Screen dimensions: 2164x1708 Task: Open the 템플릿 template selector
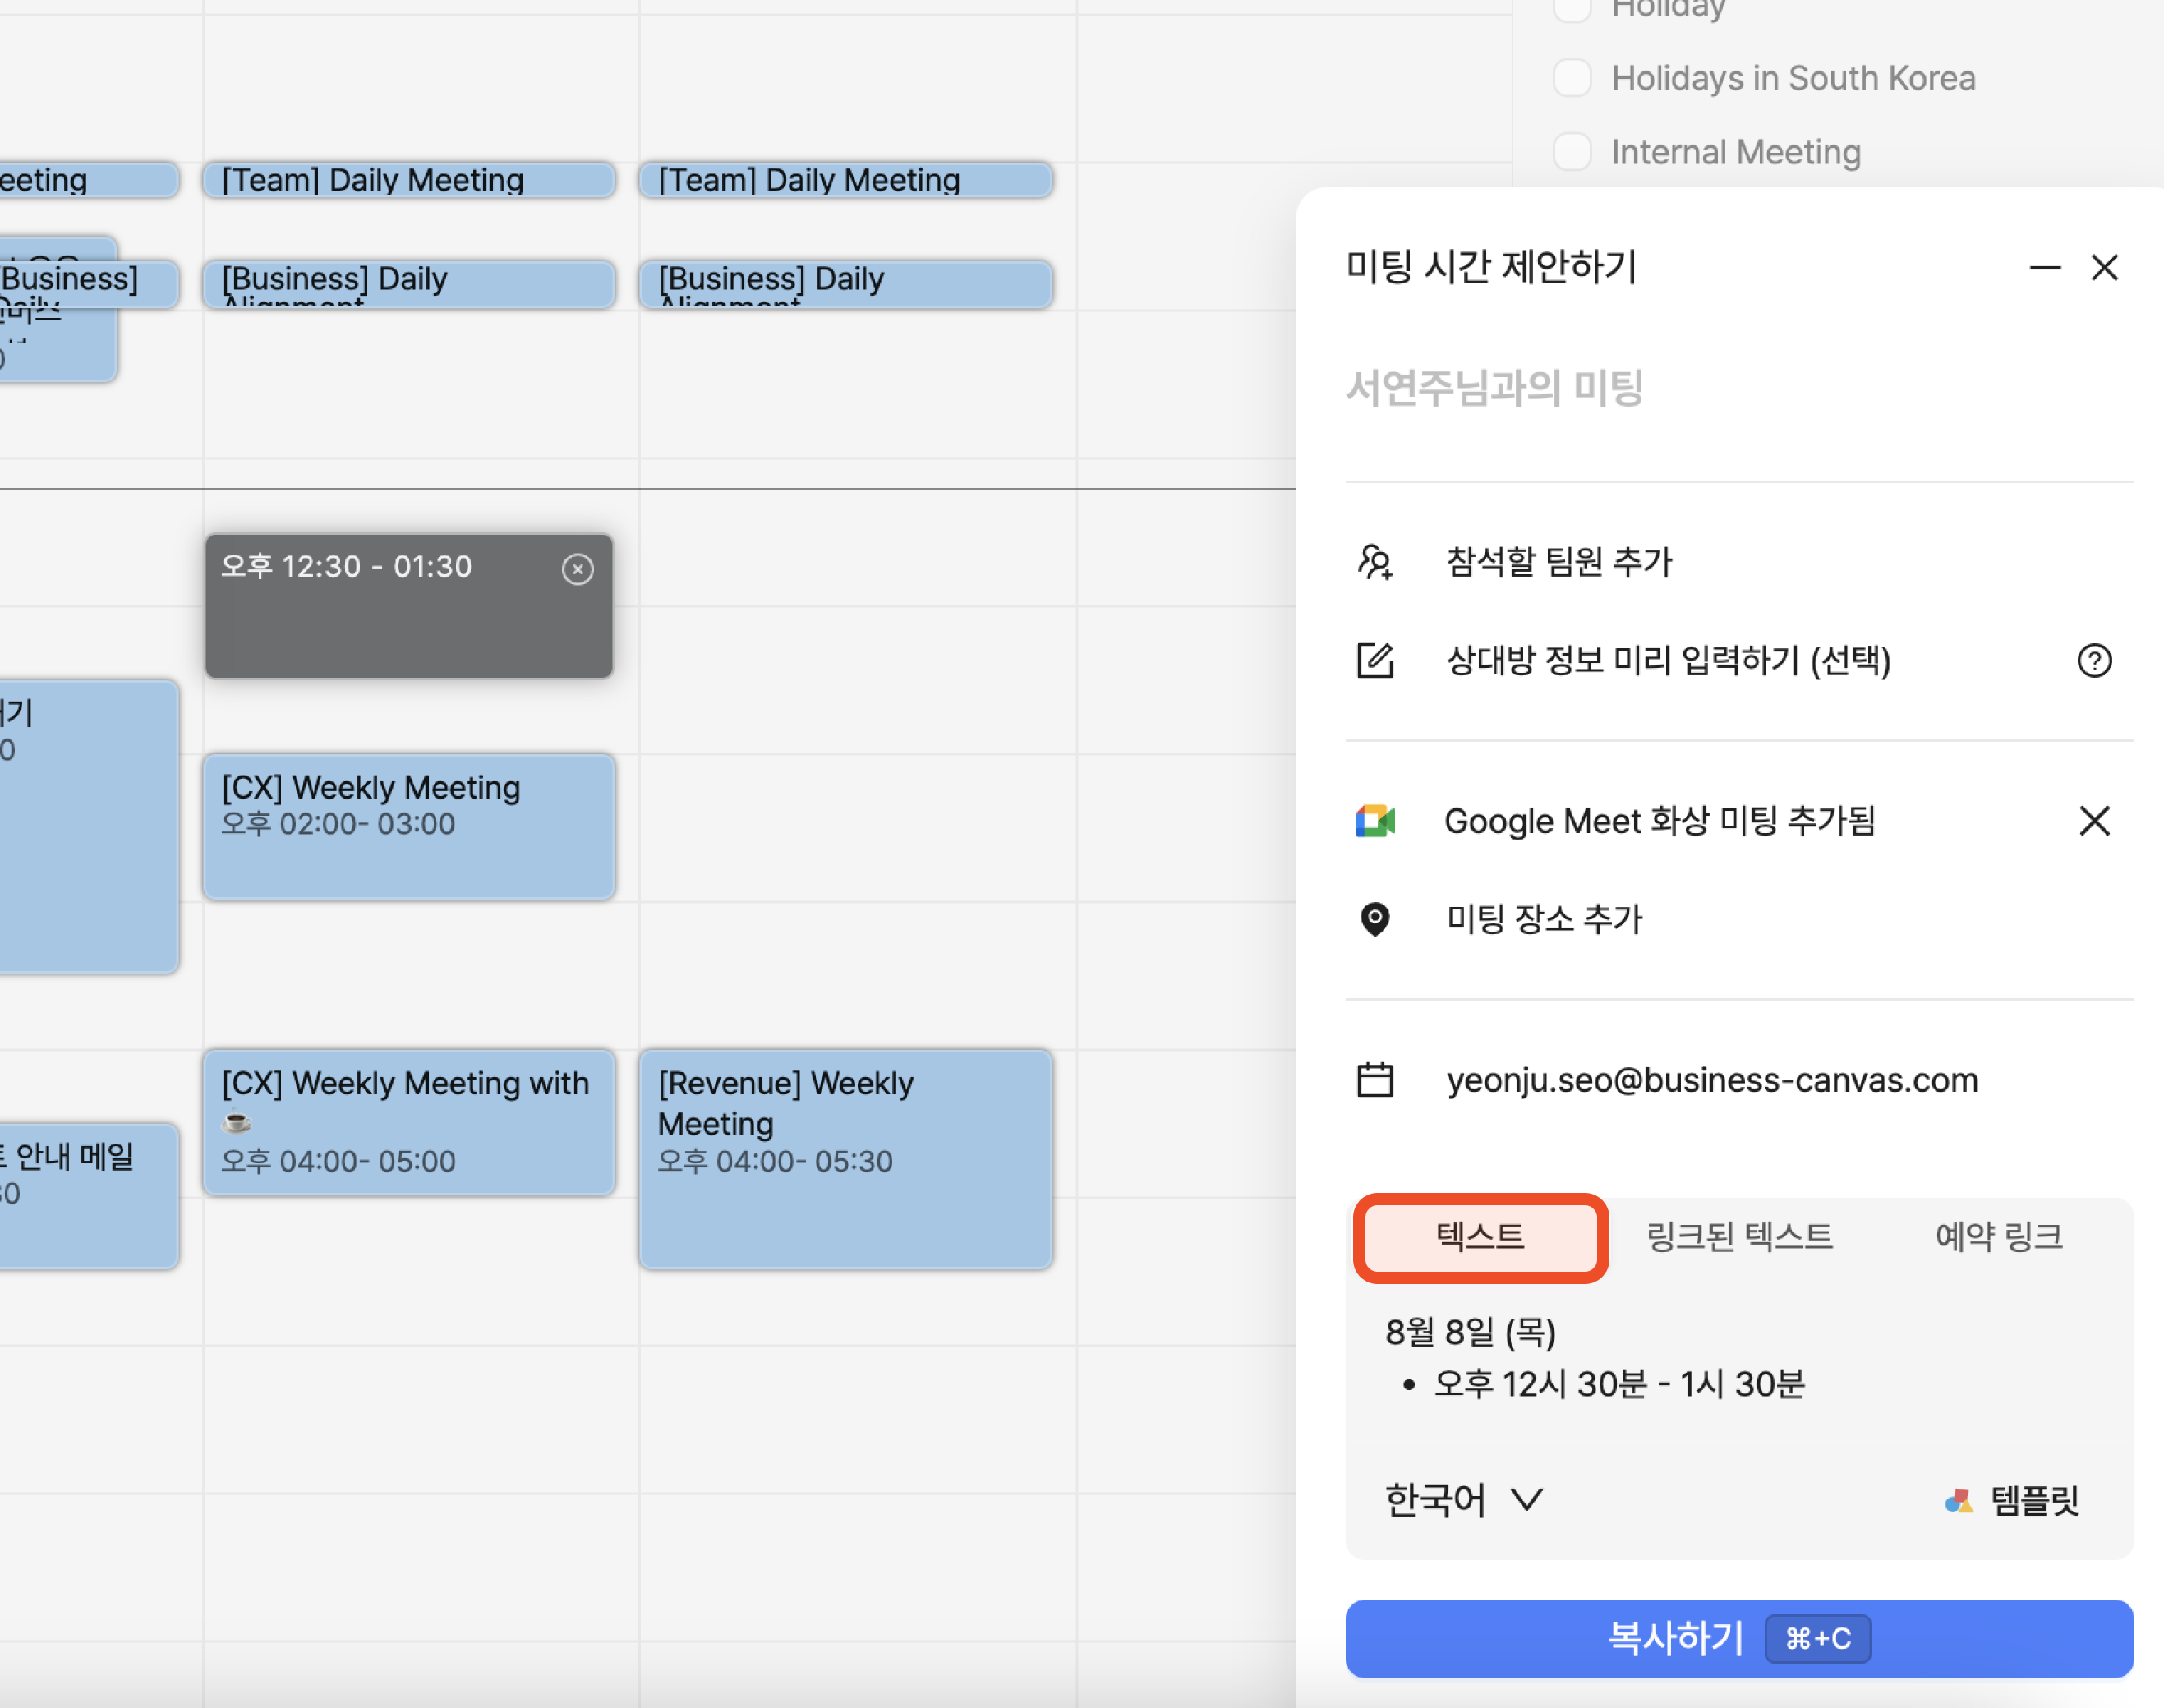coord(2012,1499)
